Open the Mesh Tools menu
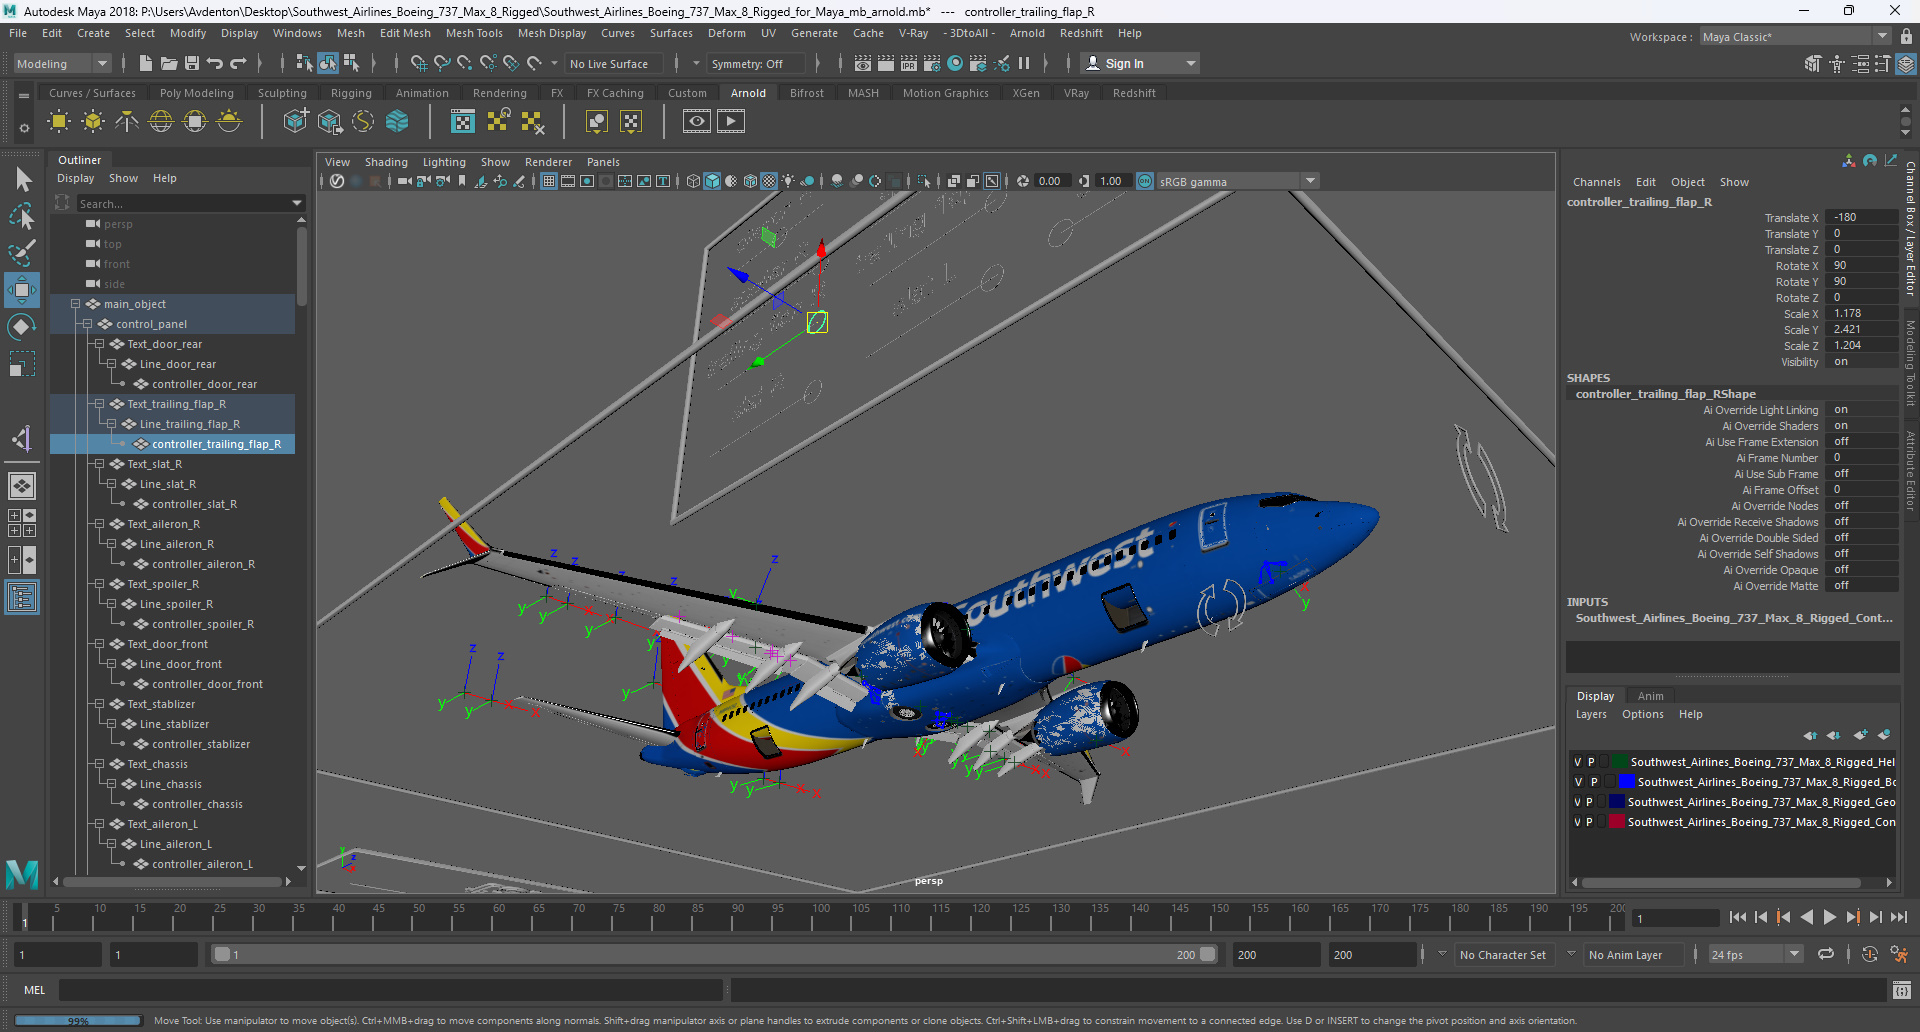 474,33
